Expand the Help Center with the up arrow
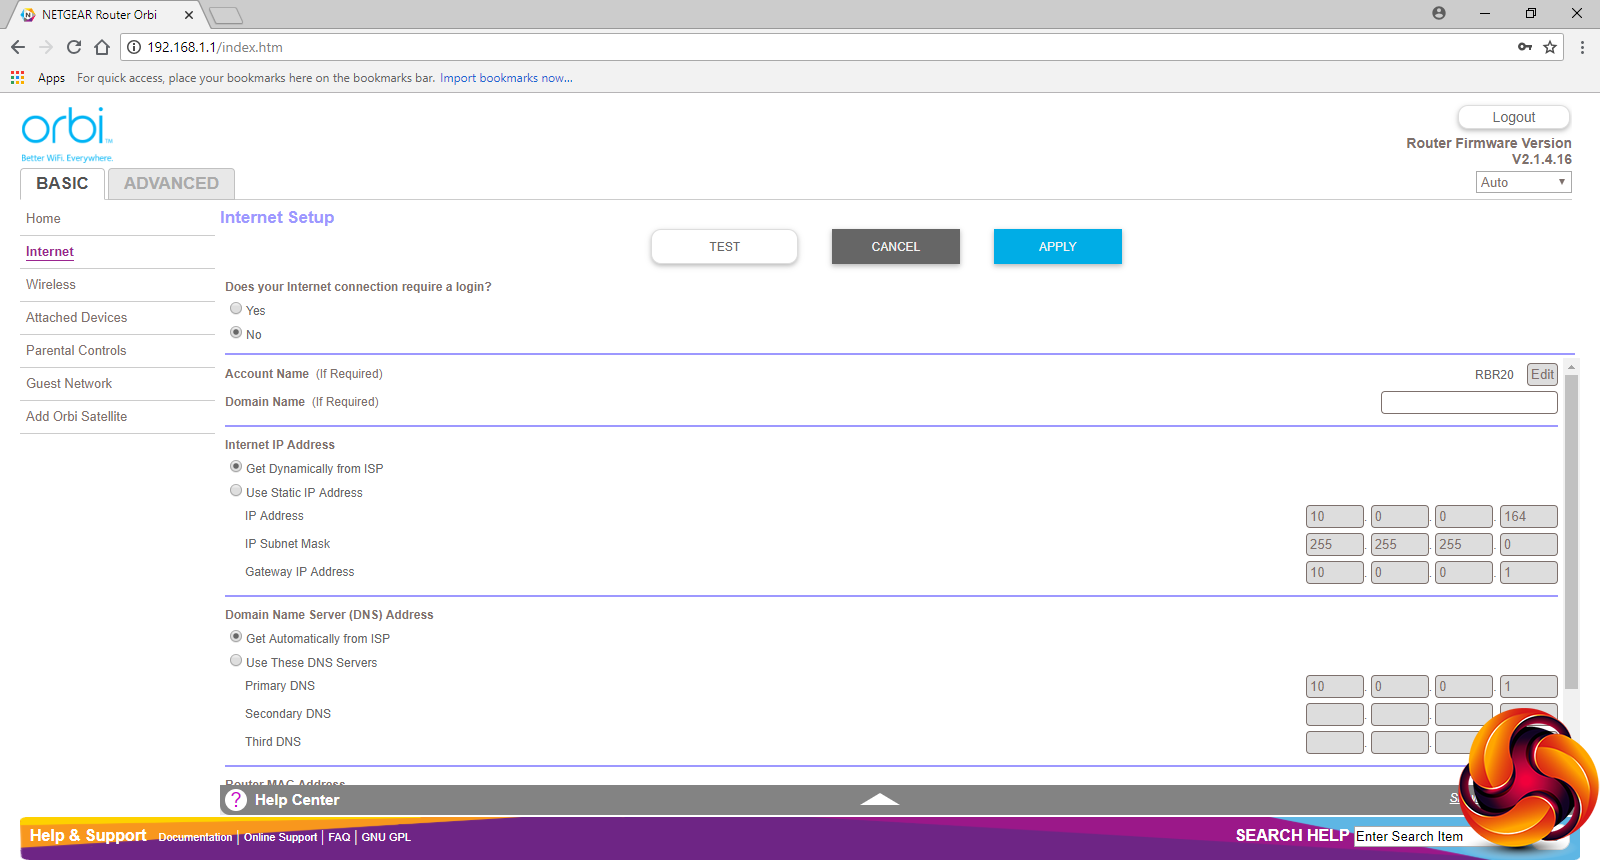 pos(880,799)
